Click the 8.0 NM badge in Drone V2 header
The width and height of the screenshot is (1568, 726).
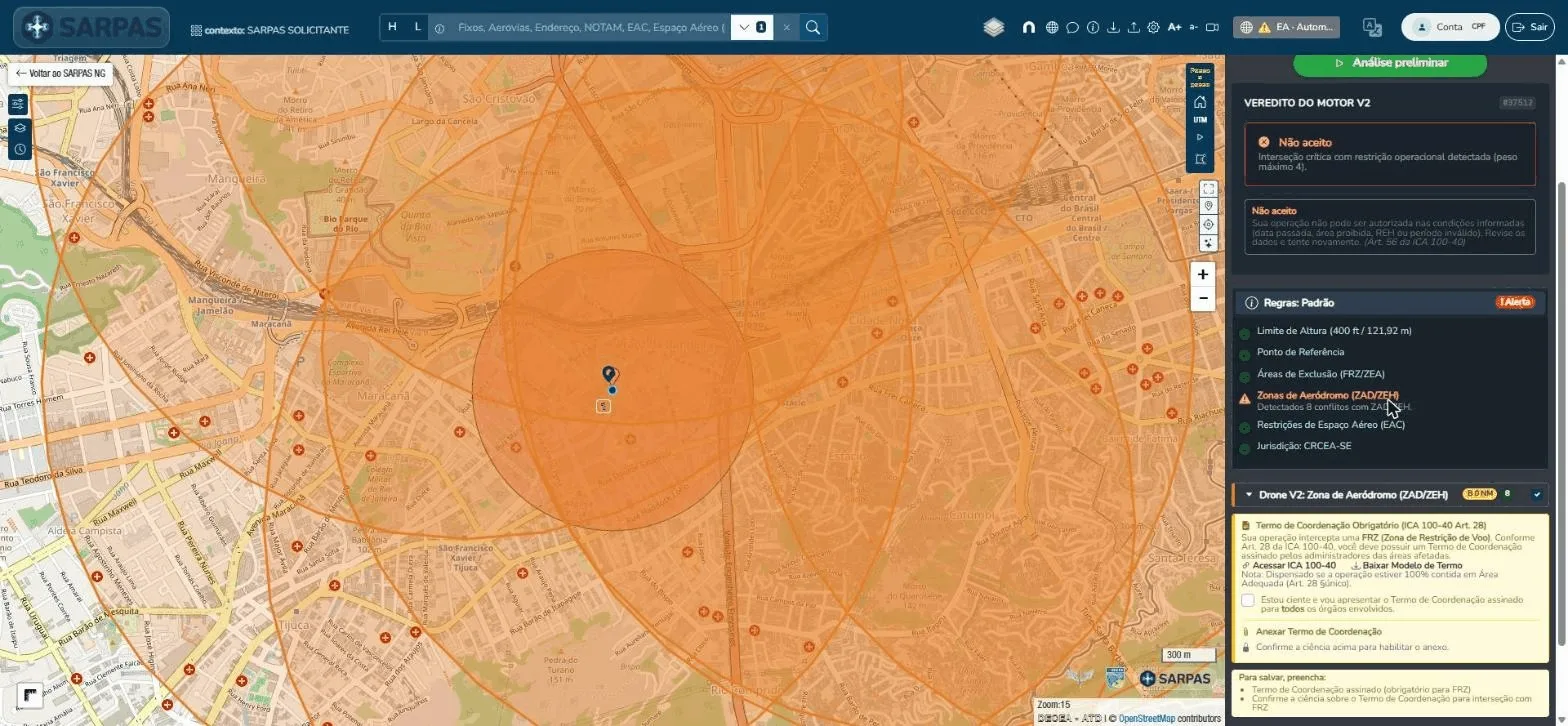(x=1479, y=494)
